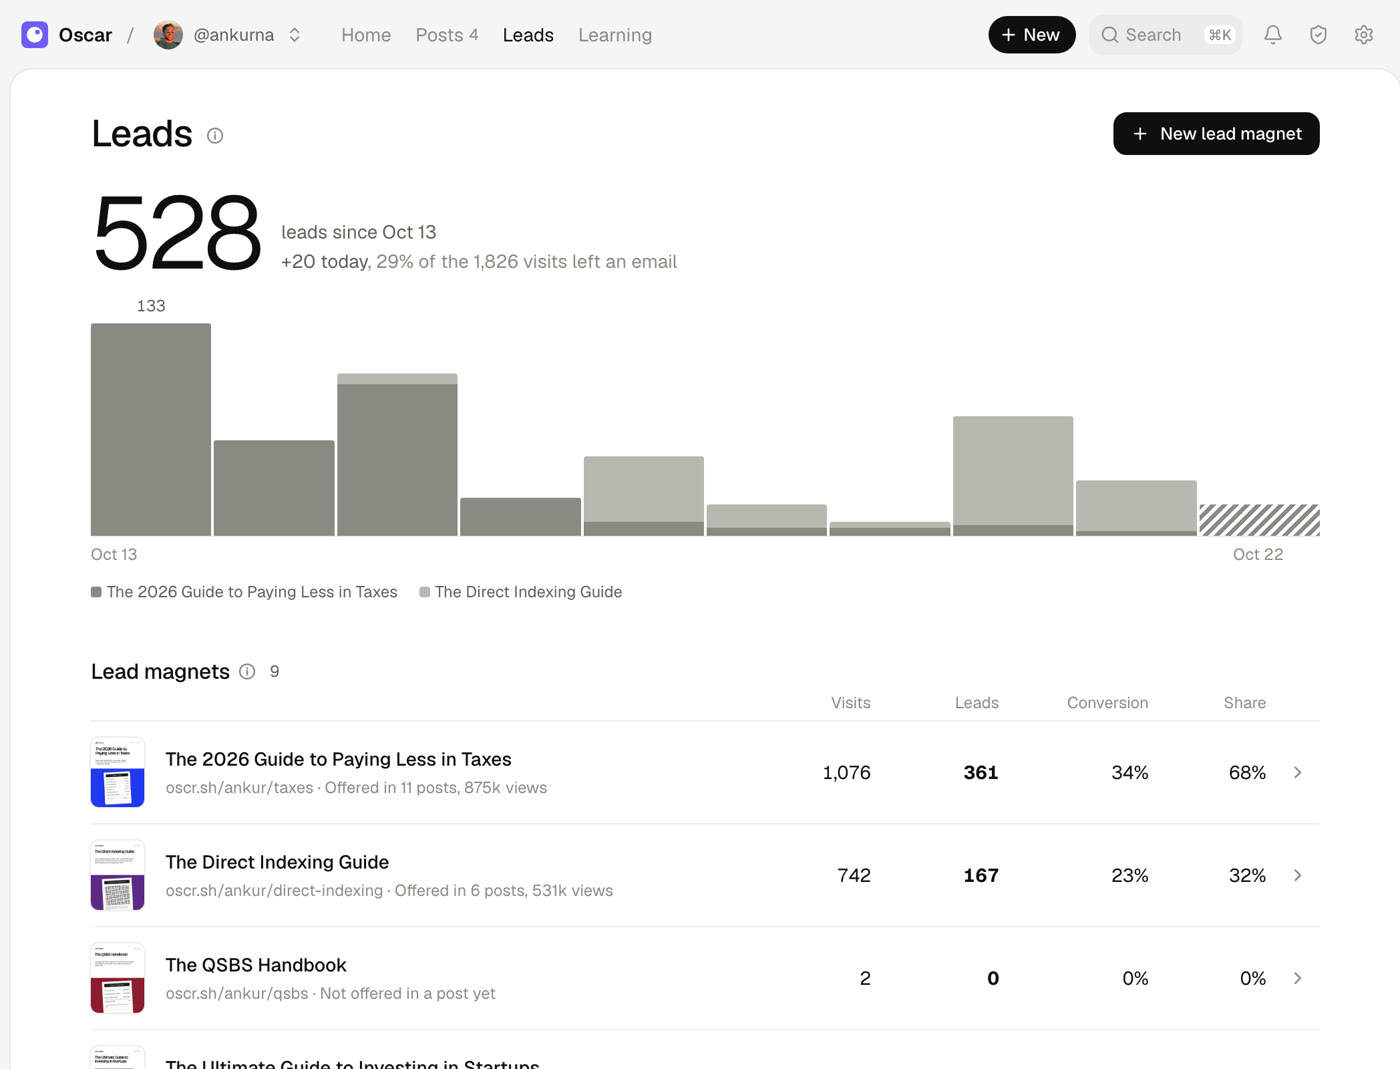Select the Leads tab
This screenshot has width=1400, height=1069.
528,35
